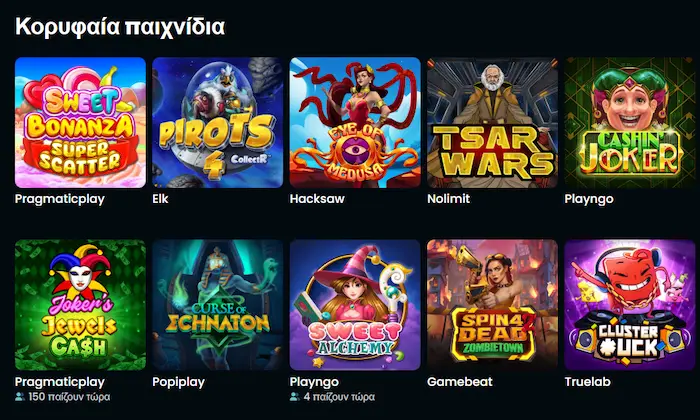
Task: Click the Elk provider label
Action: pyautogui.click(x=160, y=199)
